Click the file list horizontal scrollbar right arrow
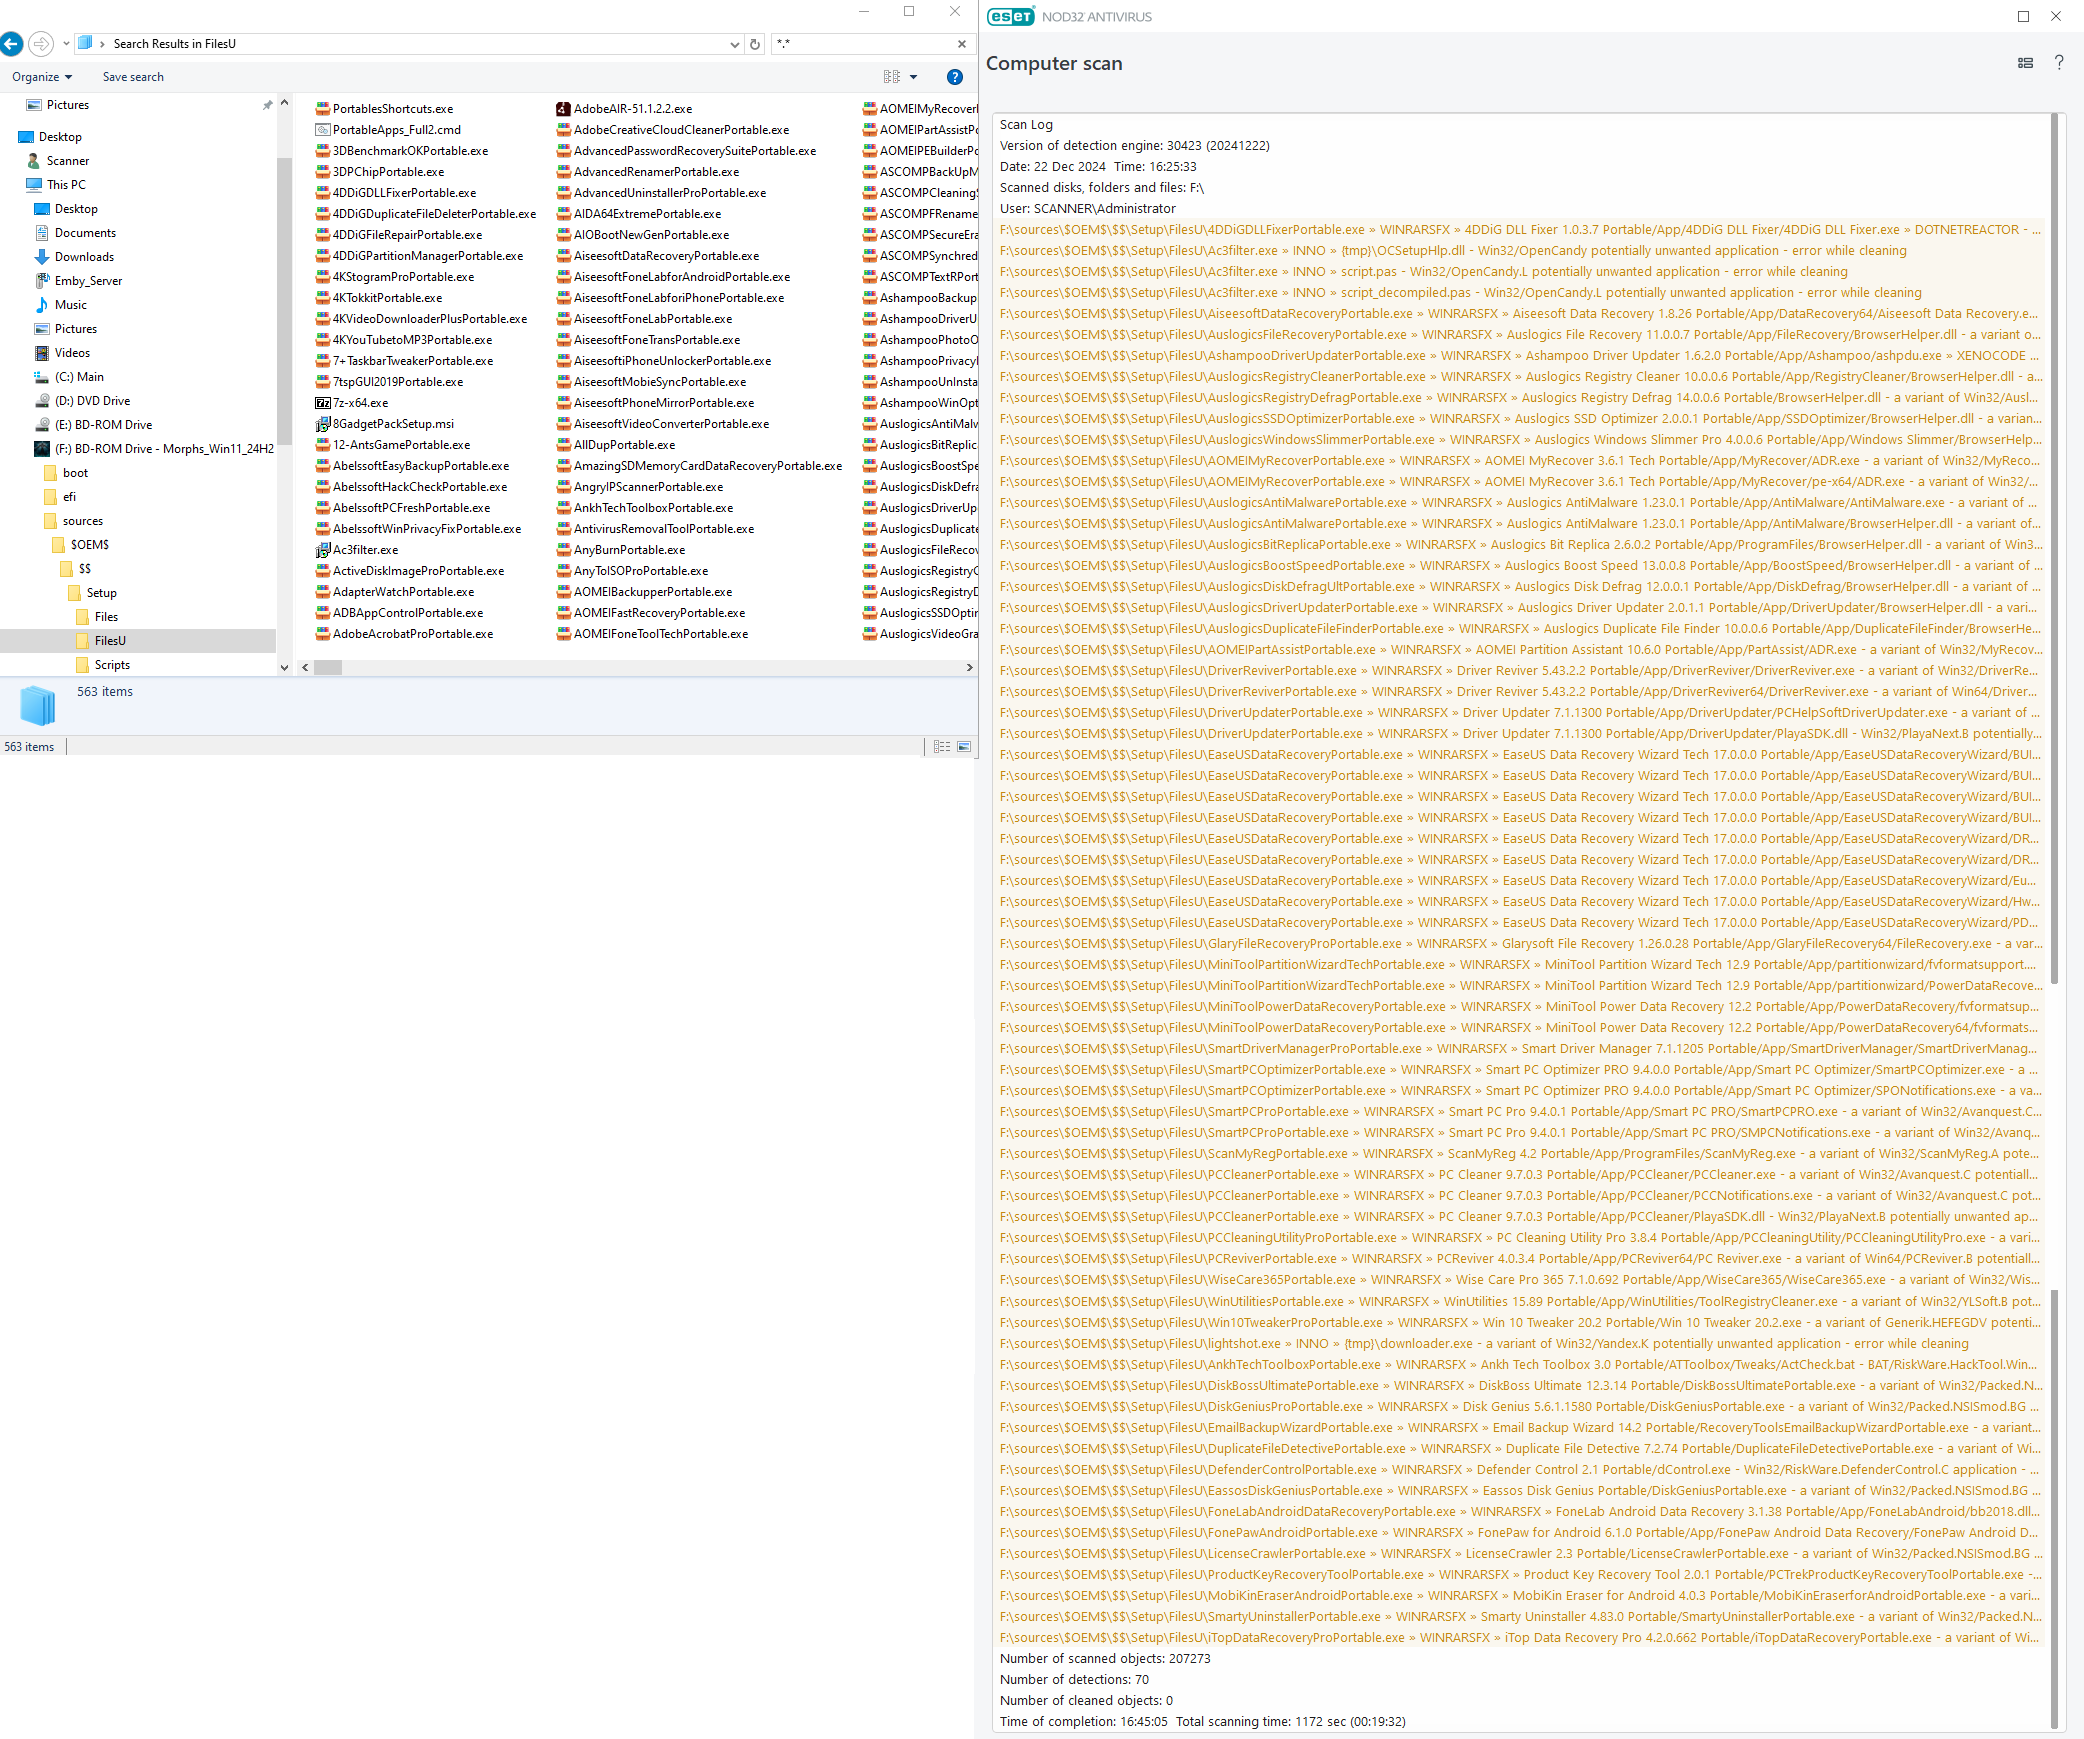This screenshot has width=2084, height=1739. click(x=969, y=667)
